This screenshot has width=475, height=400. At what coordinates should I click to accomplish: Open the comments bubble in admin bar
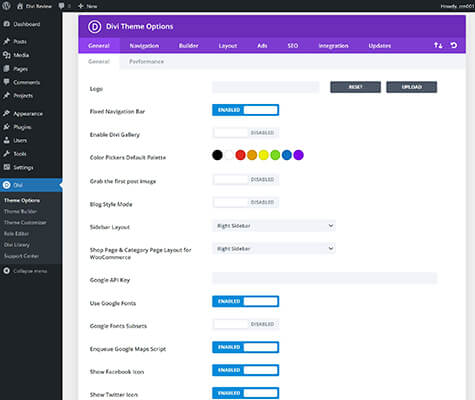61,6
